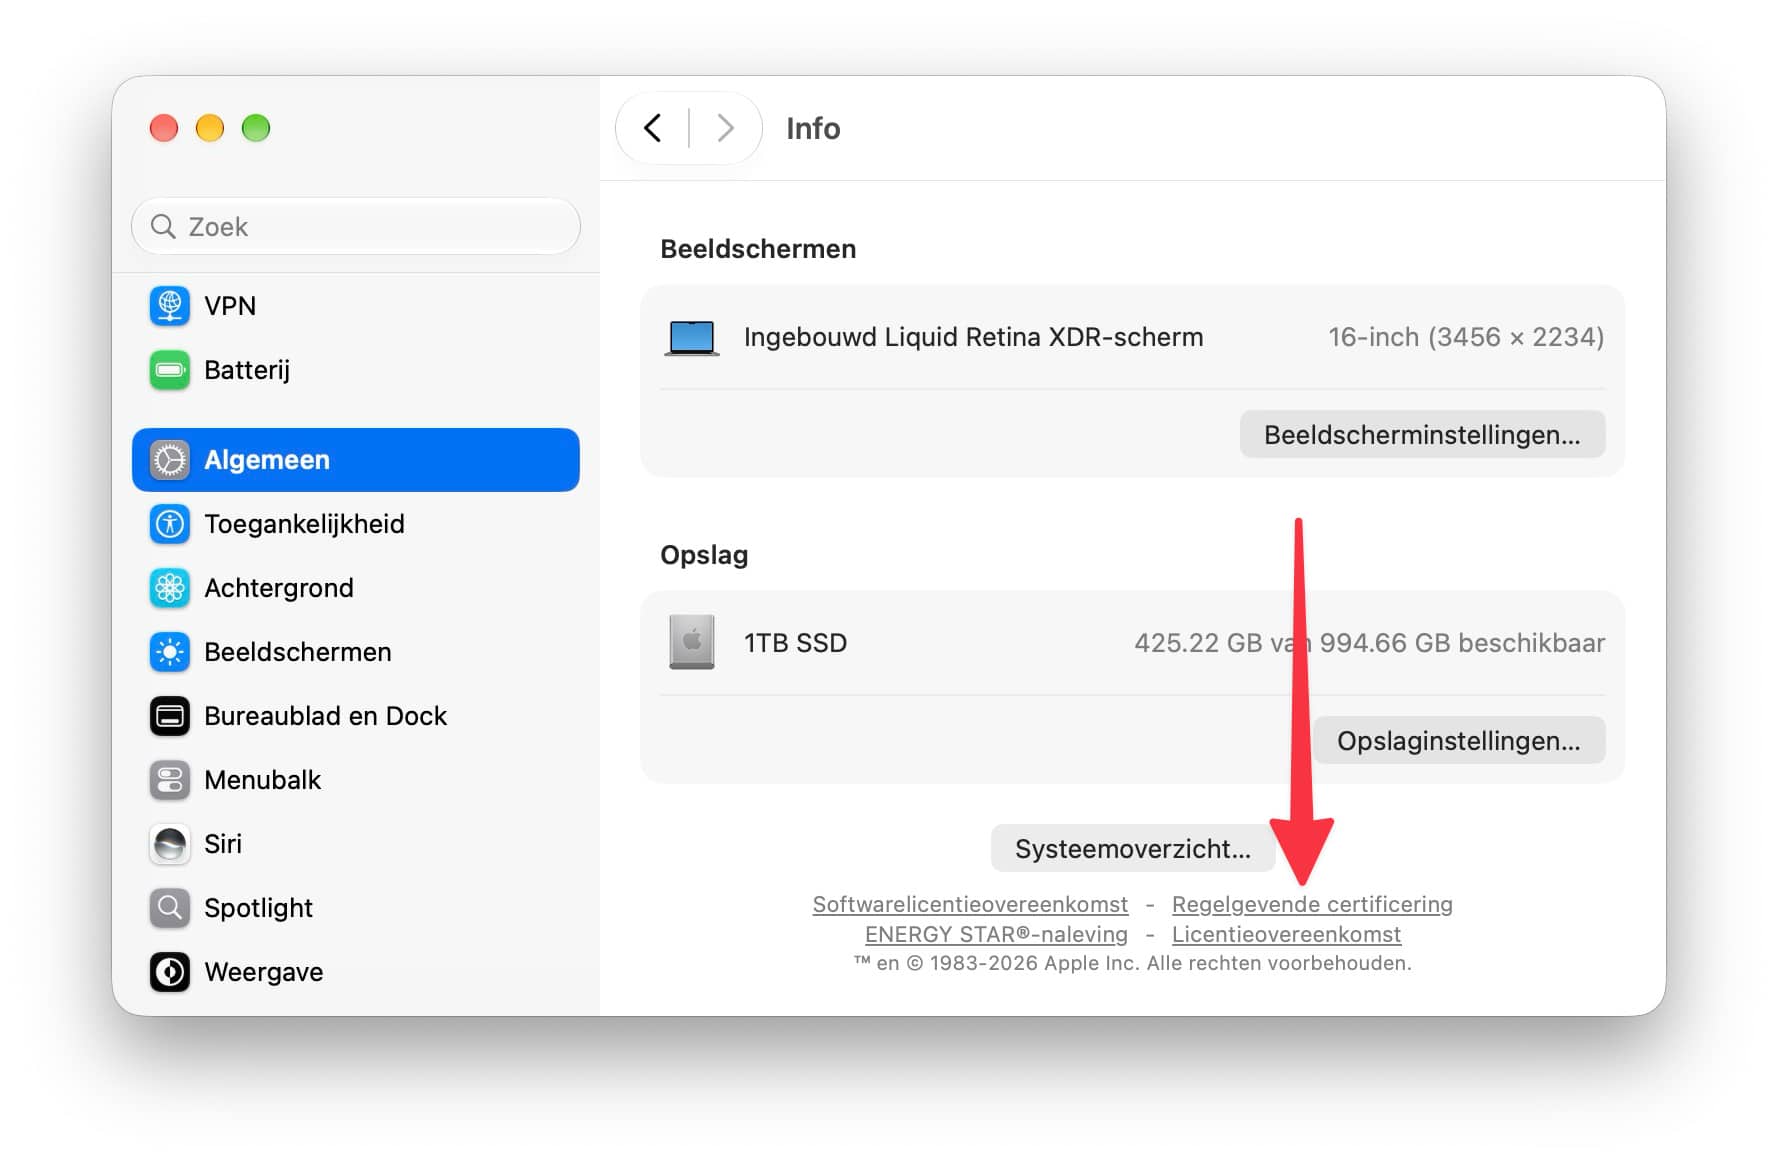Click the Spotlight magnifier icon

(170, 908)
